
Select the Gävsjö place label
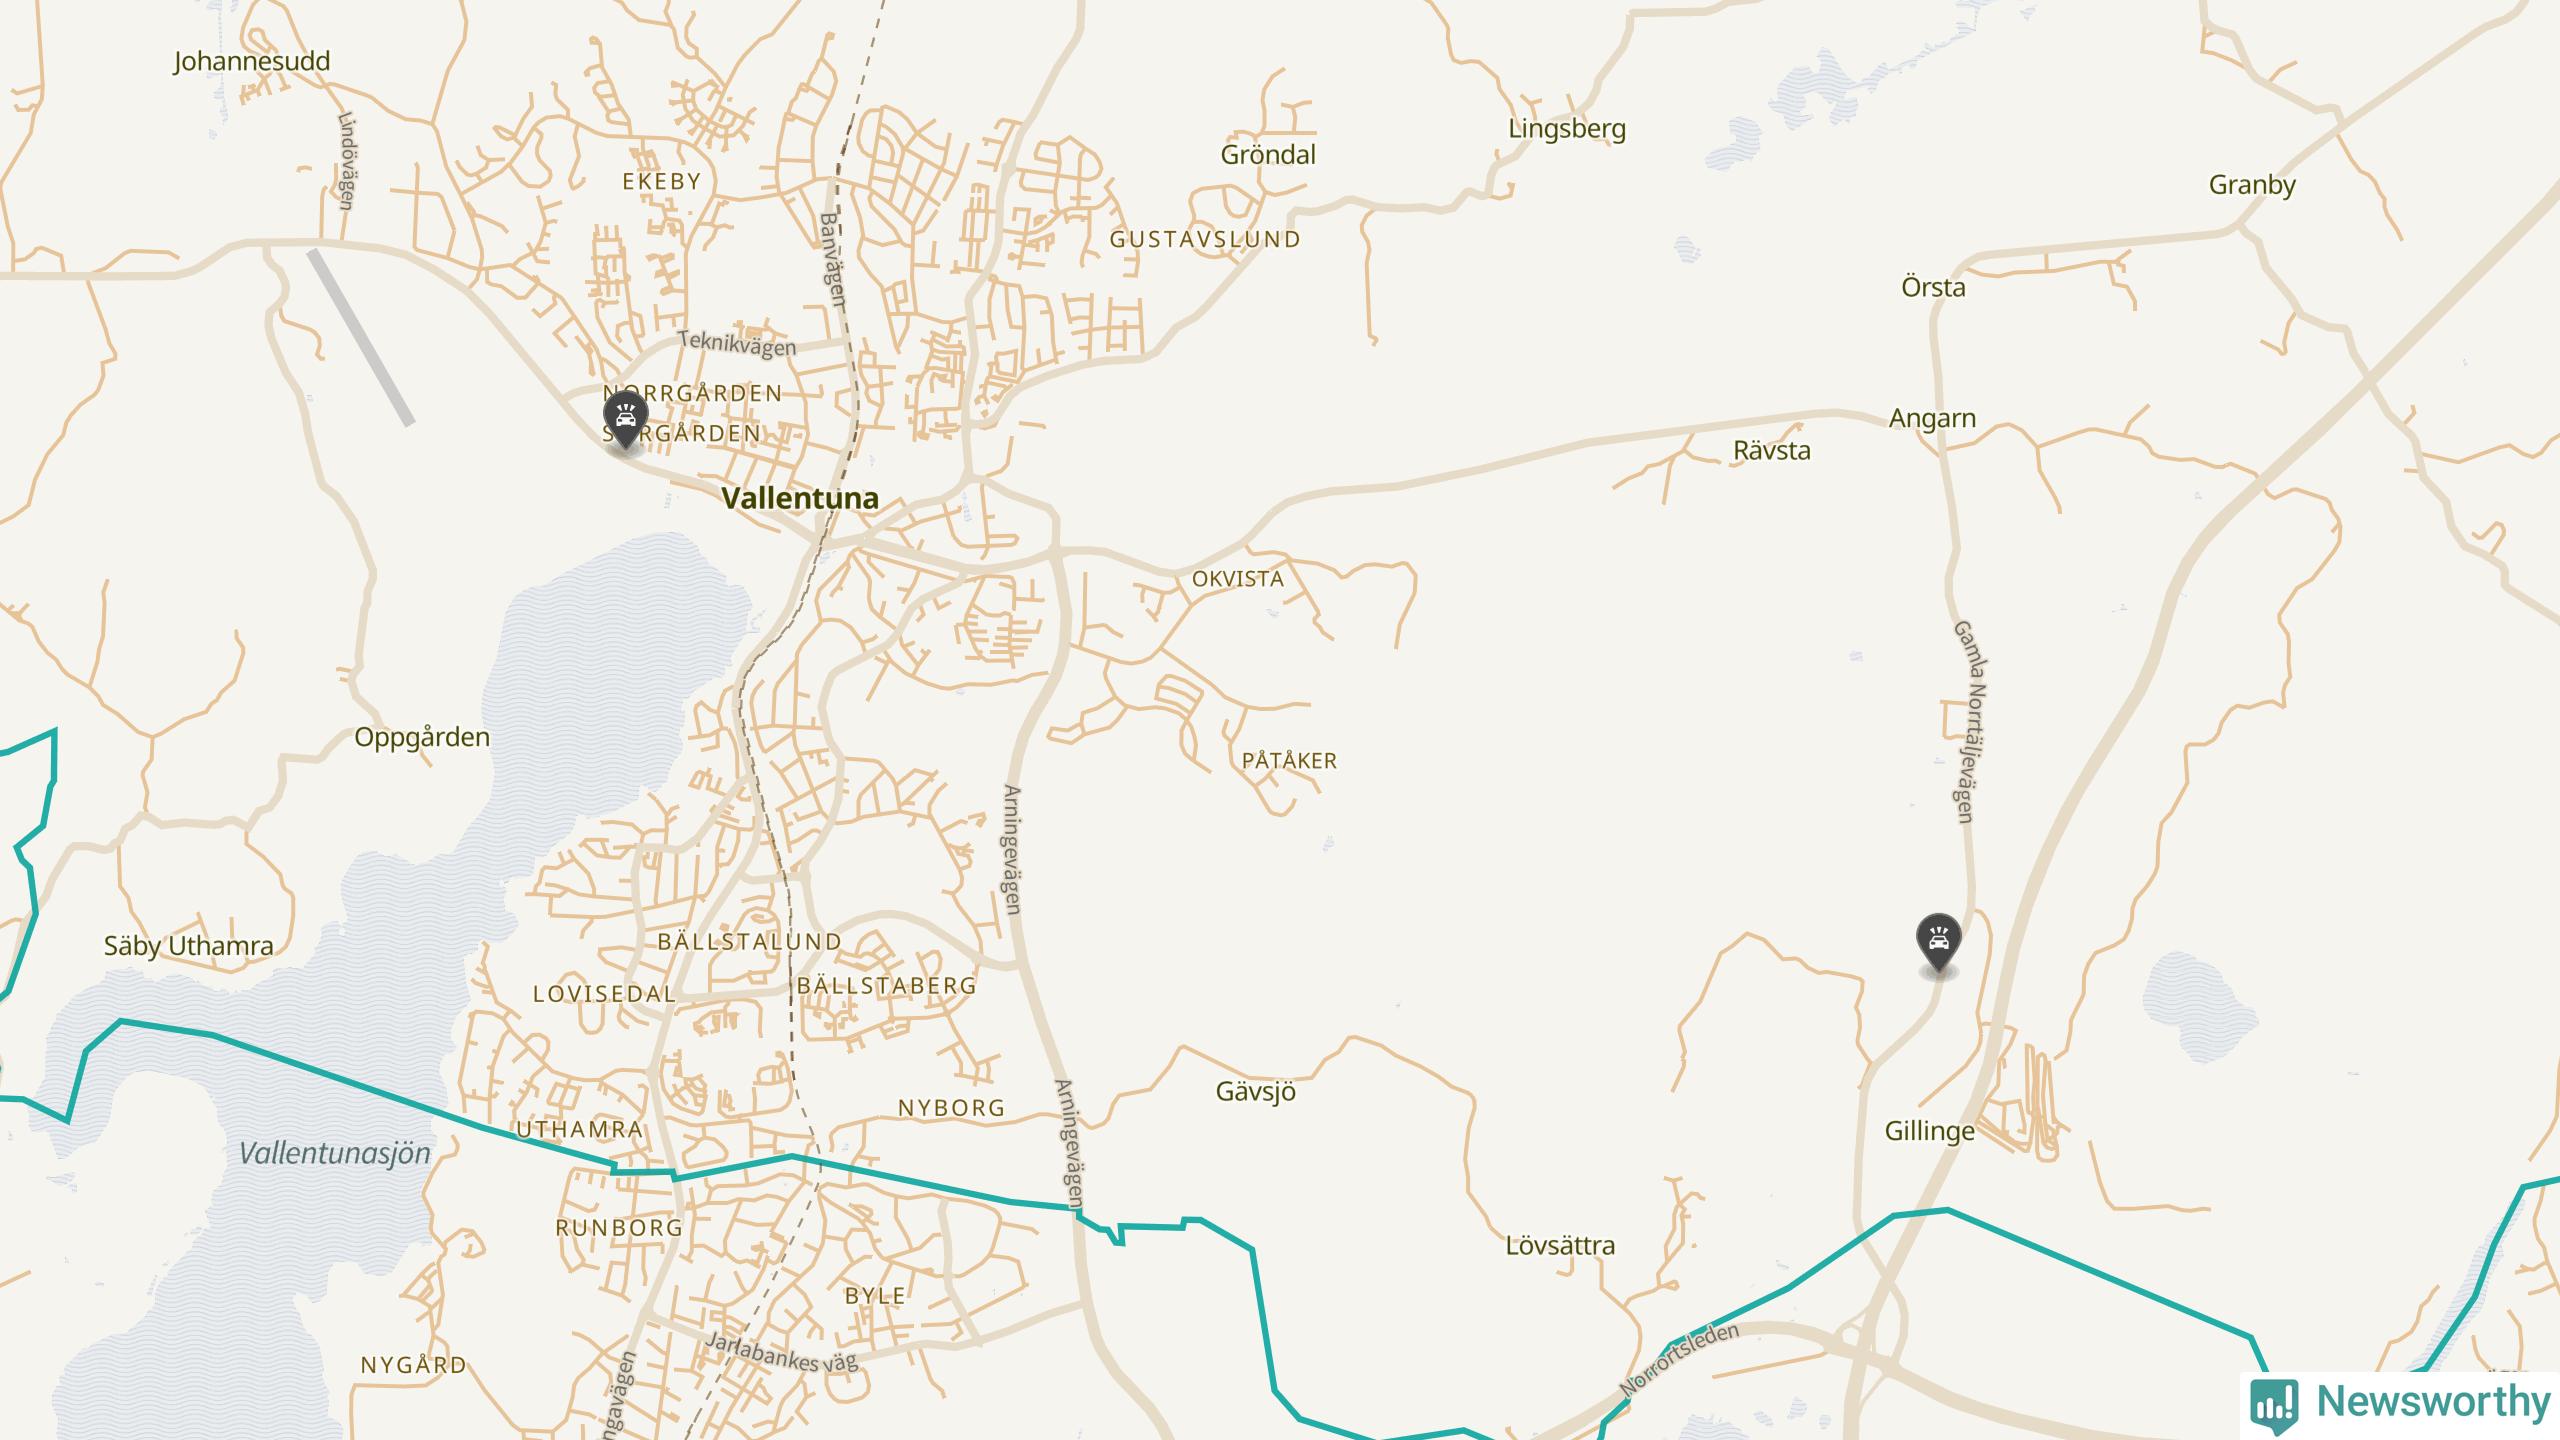point(1256,1091)
